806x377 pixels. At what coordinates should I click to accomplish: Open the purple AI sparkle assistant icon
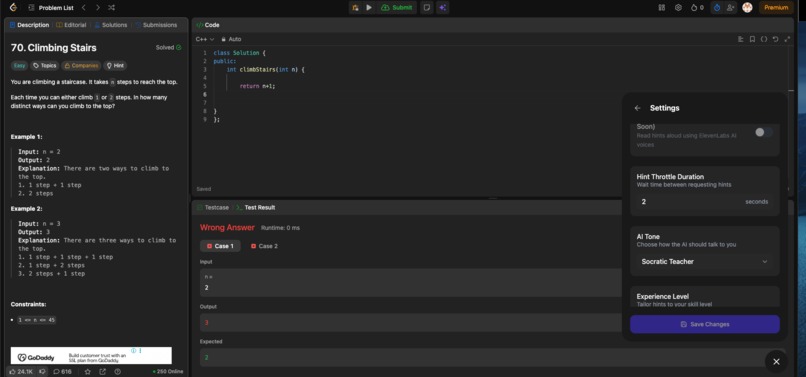442,8
